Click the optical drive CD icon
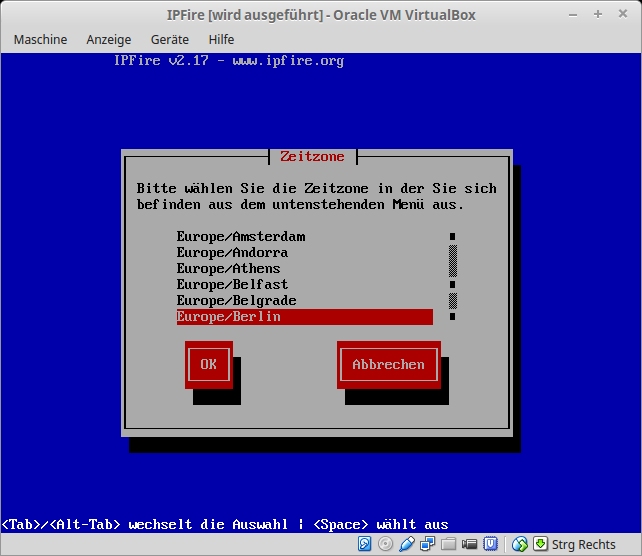 385,544
